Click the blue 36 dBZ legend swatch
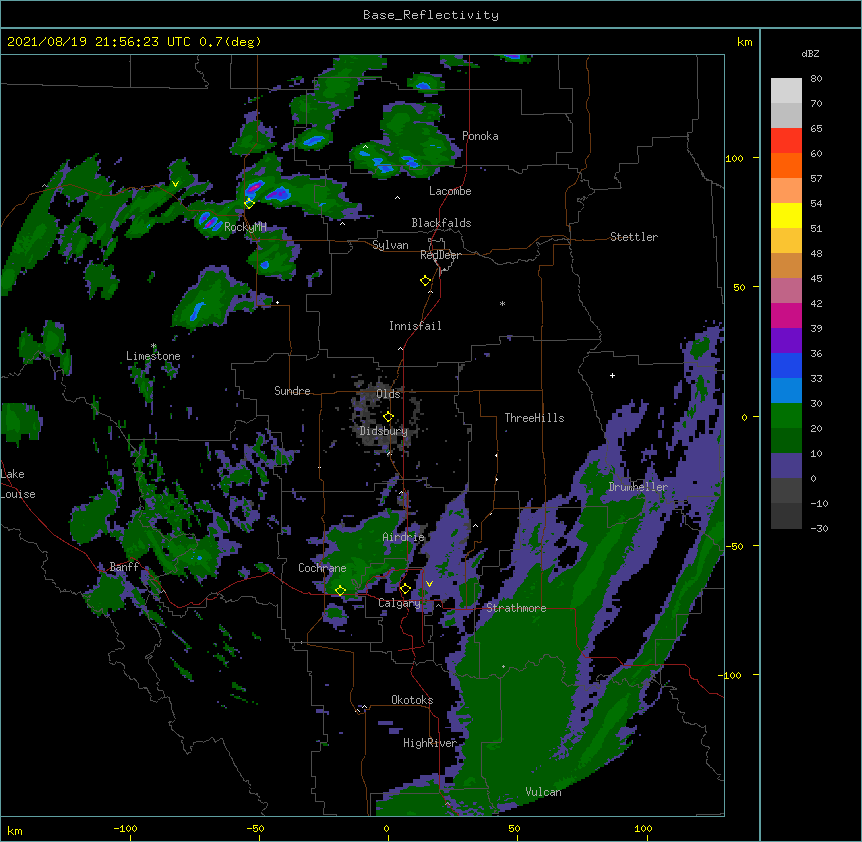This screenshot has height=842, width=862. (786, 365)
